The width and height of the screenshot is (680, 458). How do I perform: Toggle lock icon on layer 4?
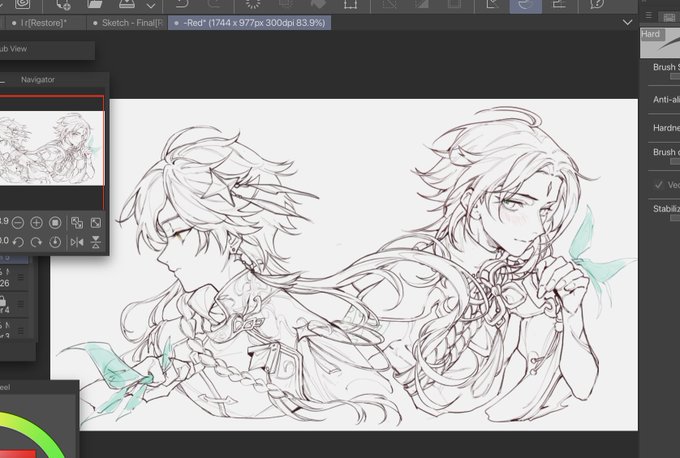click(x=2, y=300)
